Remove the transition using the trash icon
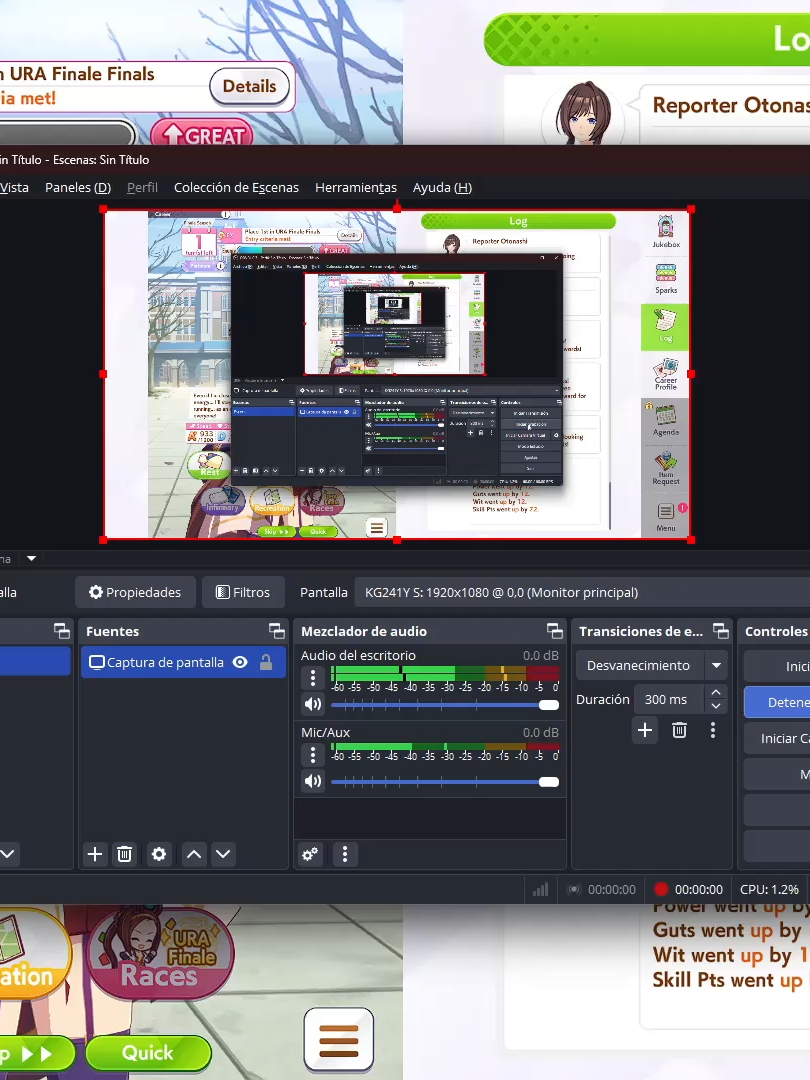The height and width of the screenshot is (1080, 810). point(679,730)
